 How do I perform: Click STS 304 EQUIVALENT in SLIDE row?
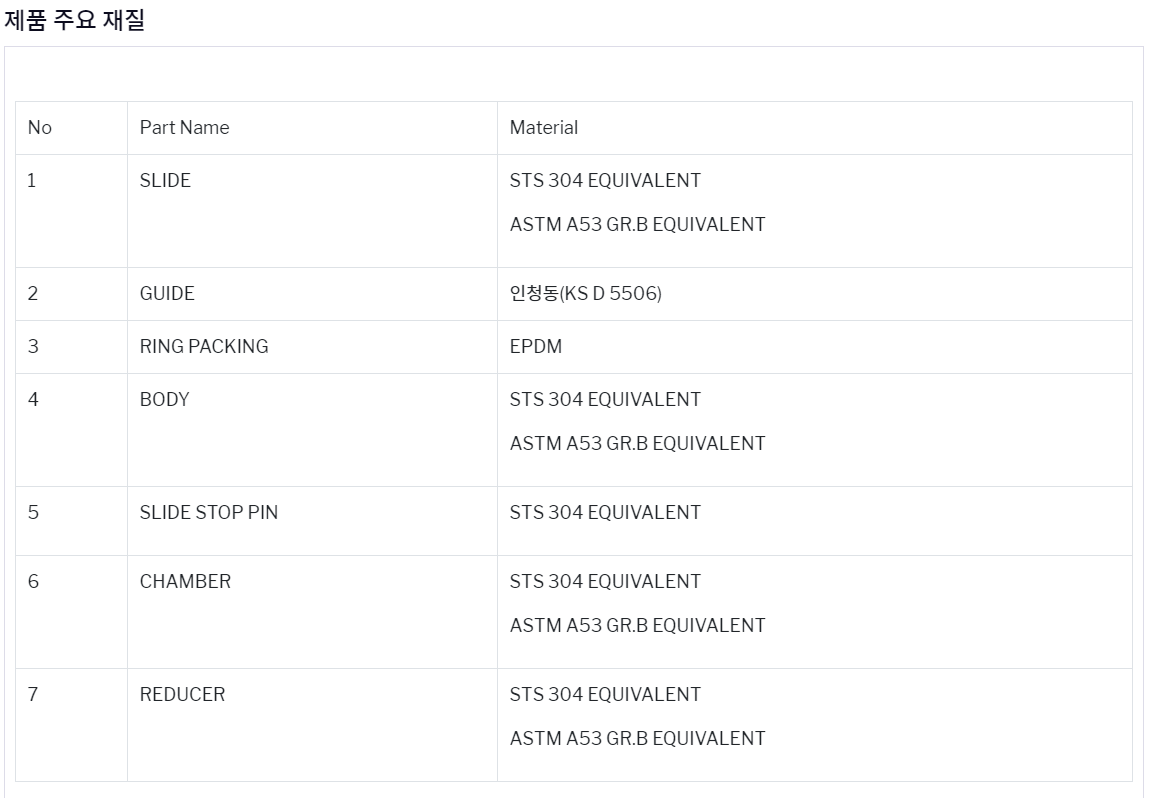click(x=605, y=180)
